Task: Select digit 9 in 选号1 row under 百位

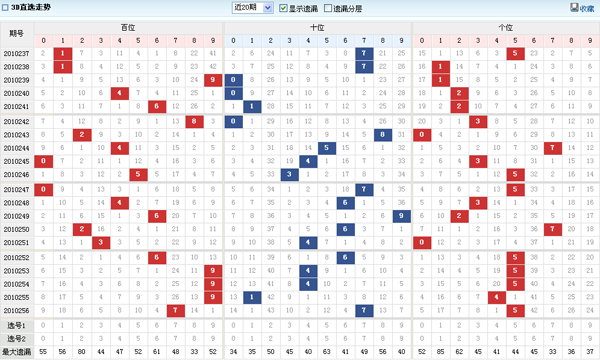Action: click(213, 326)
